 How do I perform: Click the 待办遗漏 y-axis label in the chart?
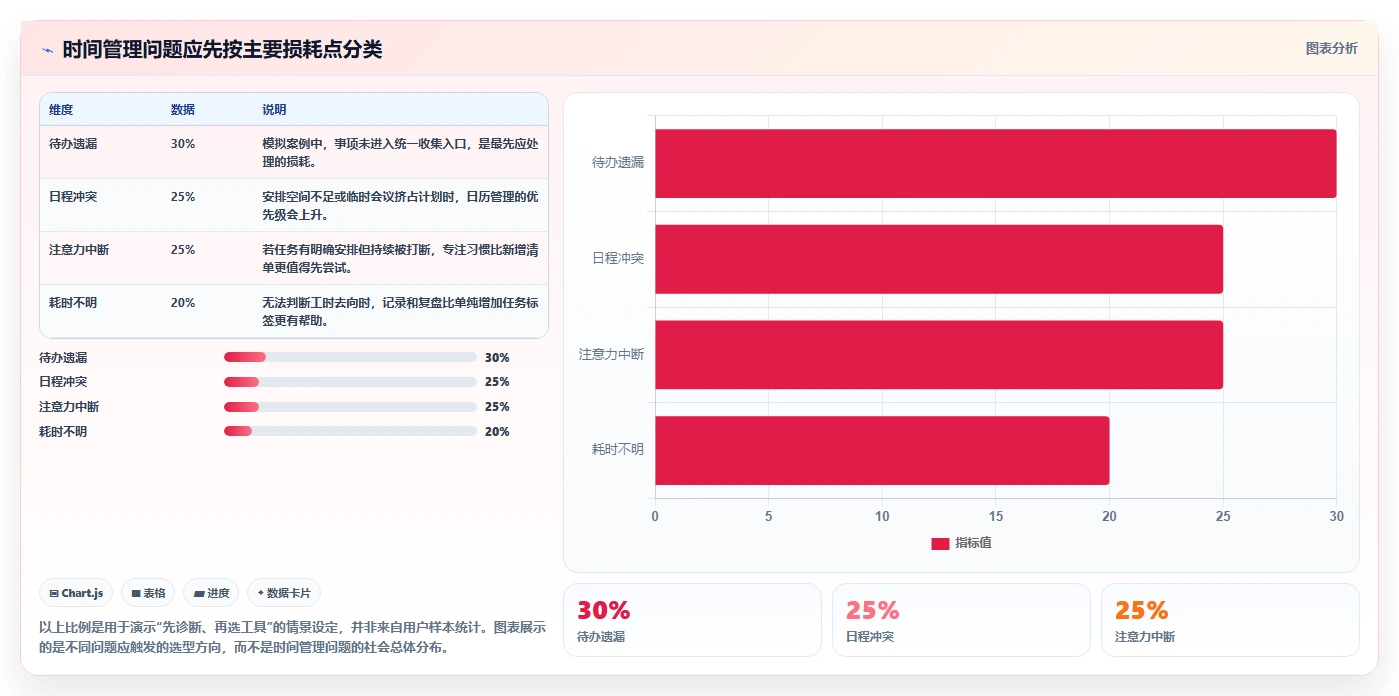click(618, 163)
